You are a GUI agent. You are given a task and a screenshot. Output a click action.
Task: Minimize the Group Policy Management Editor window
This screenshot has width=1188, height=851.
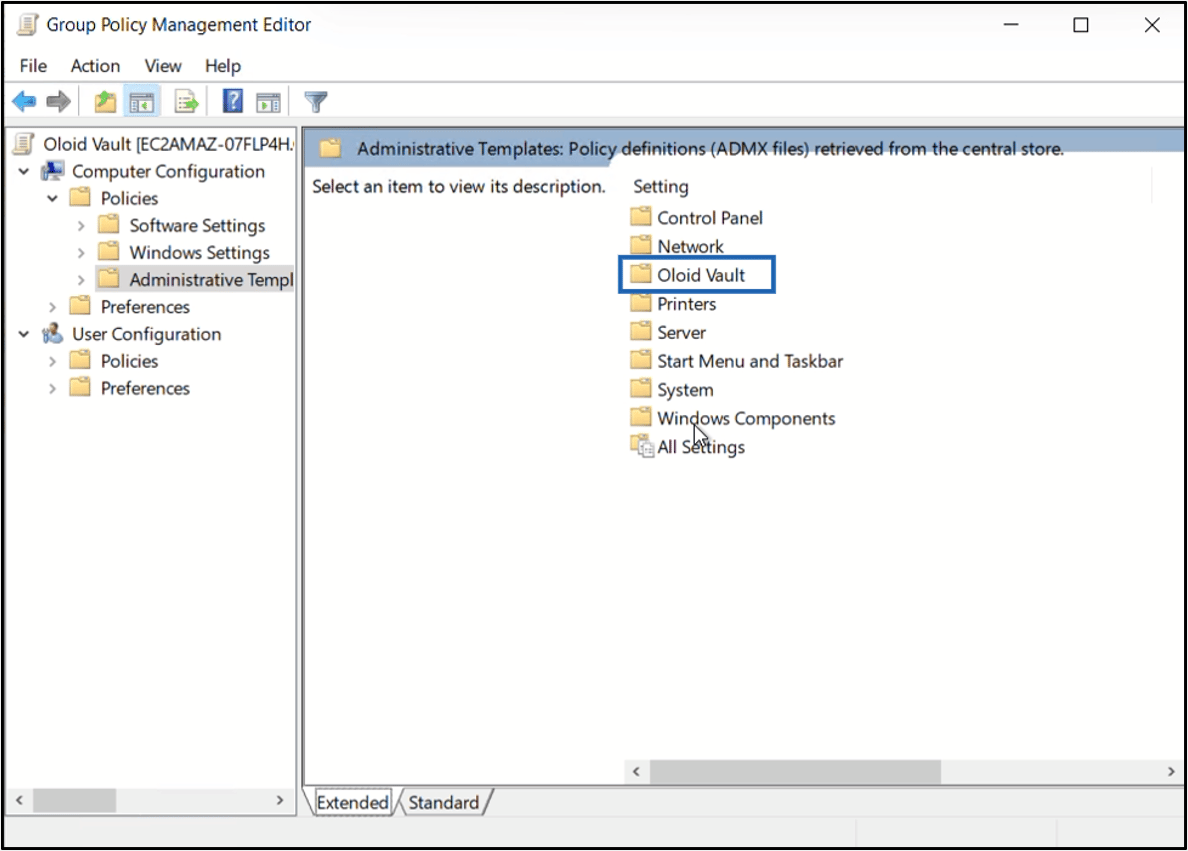(1011, 25)
